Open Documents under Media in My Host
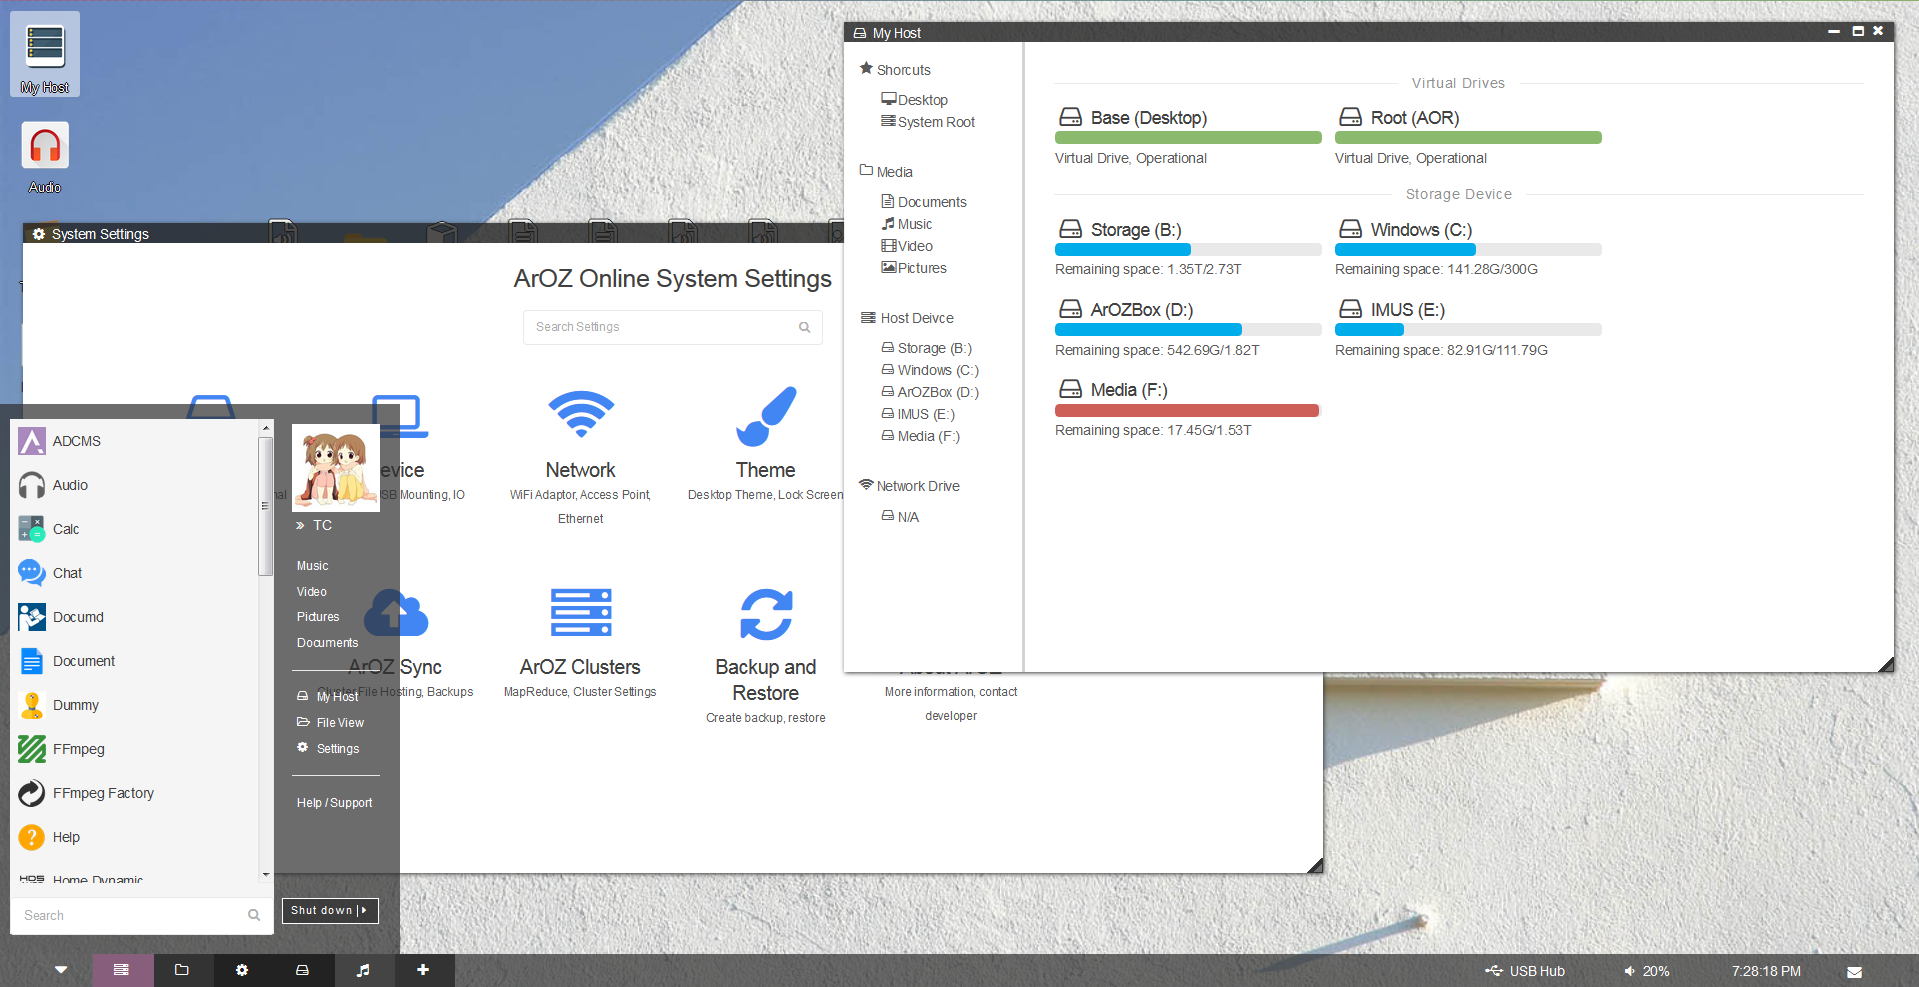Viewport: 1919px width, 987px height. (x=923, y=202)
